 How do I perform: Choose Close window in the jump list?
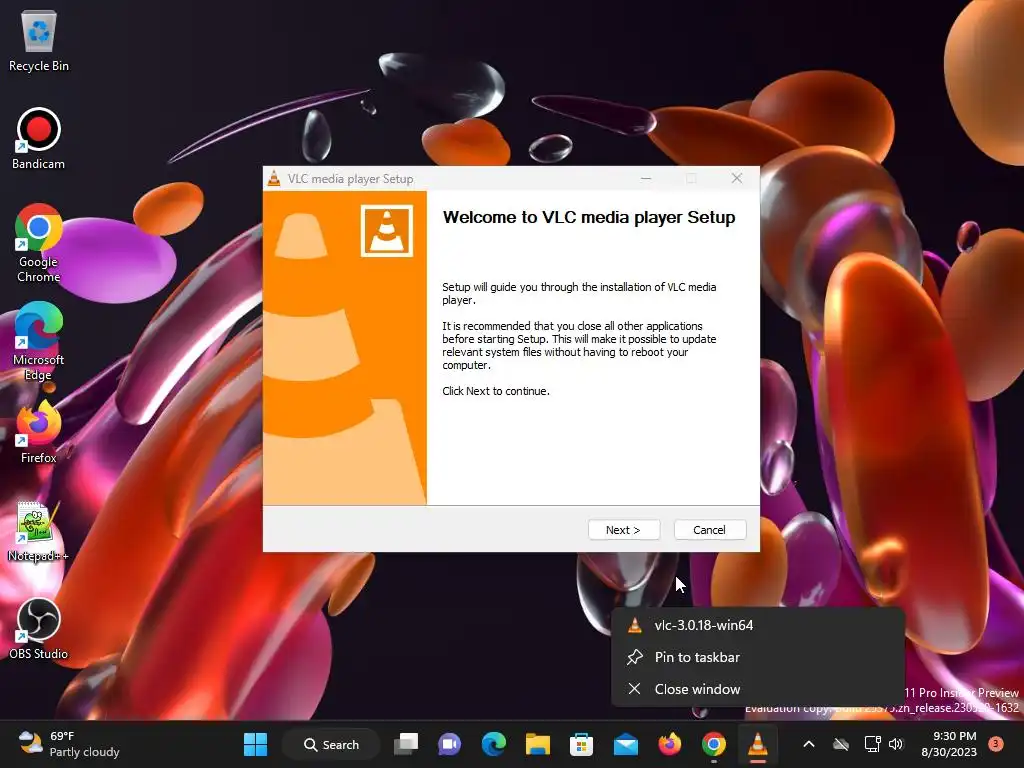(758, 689)
